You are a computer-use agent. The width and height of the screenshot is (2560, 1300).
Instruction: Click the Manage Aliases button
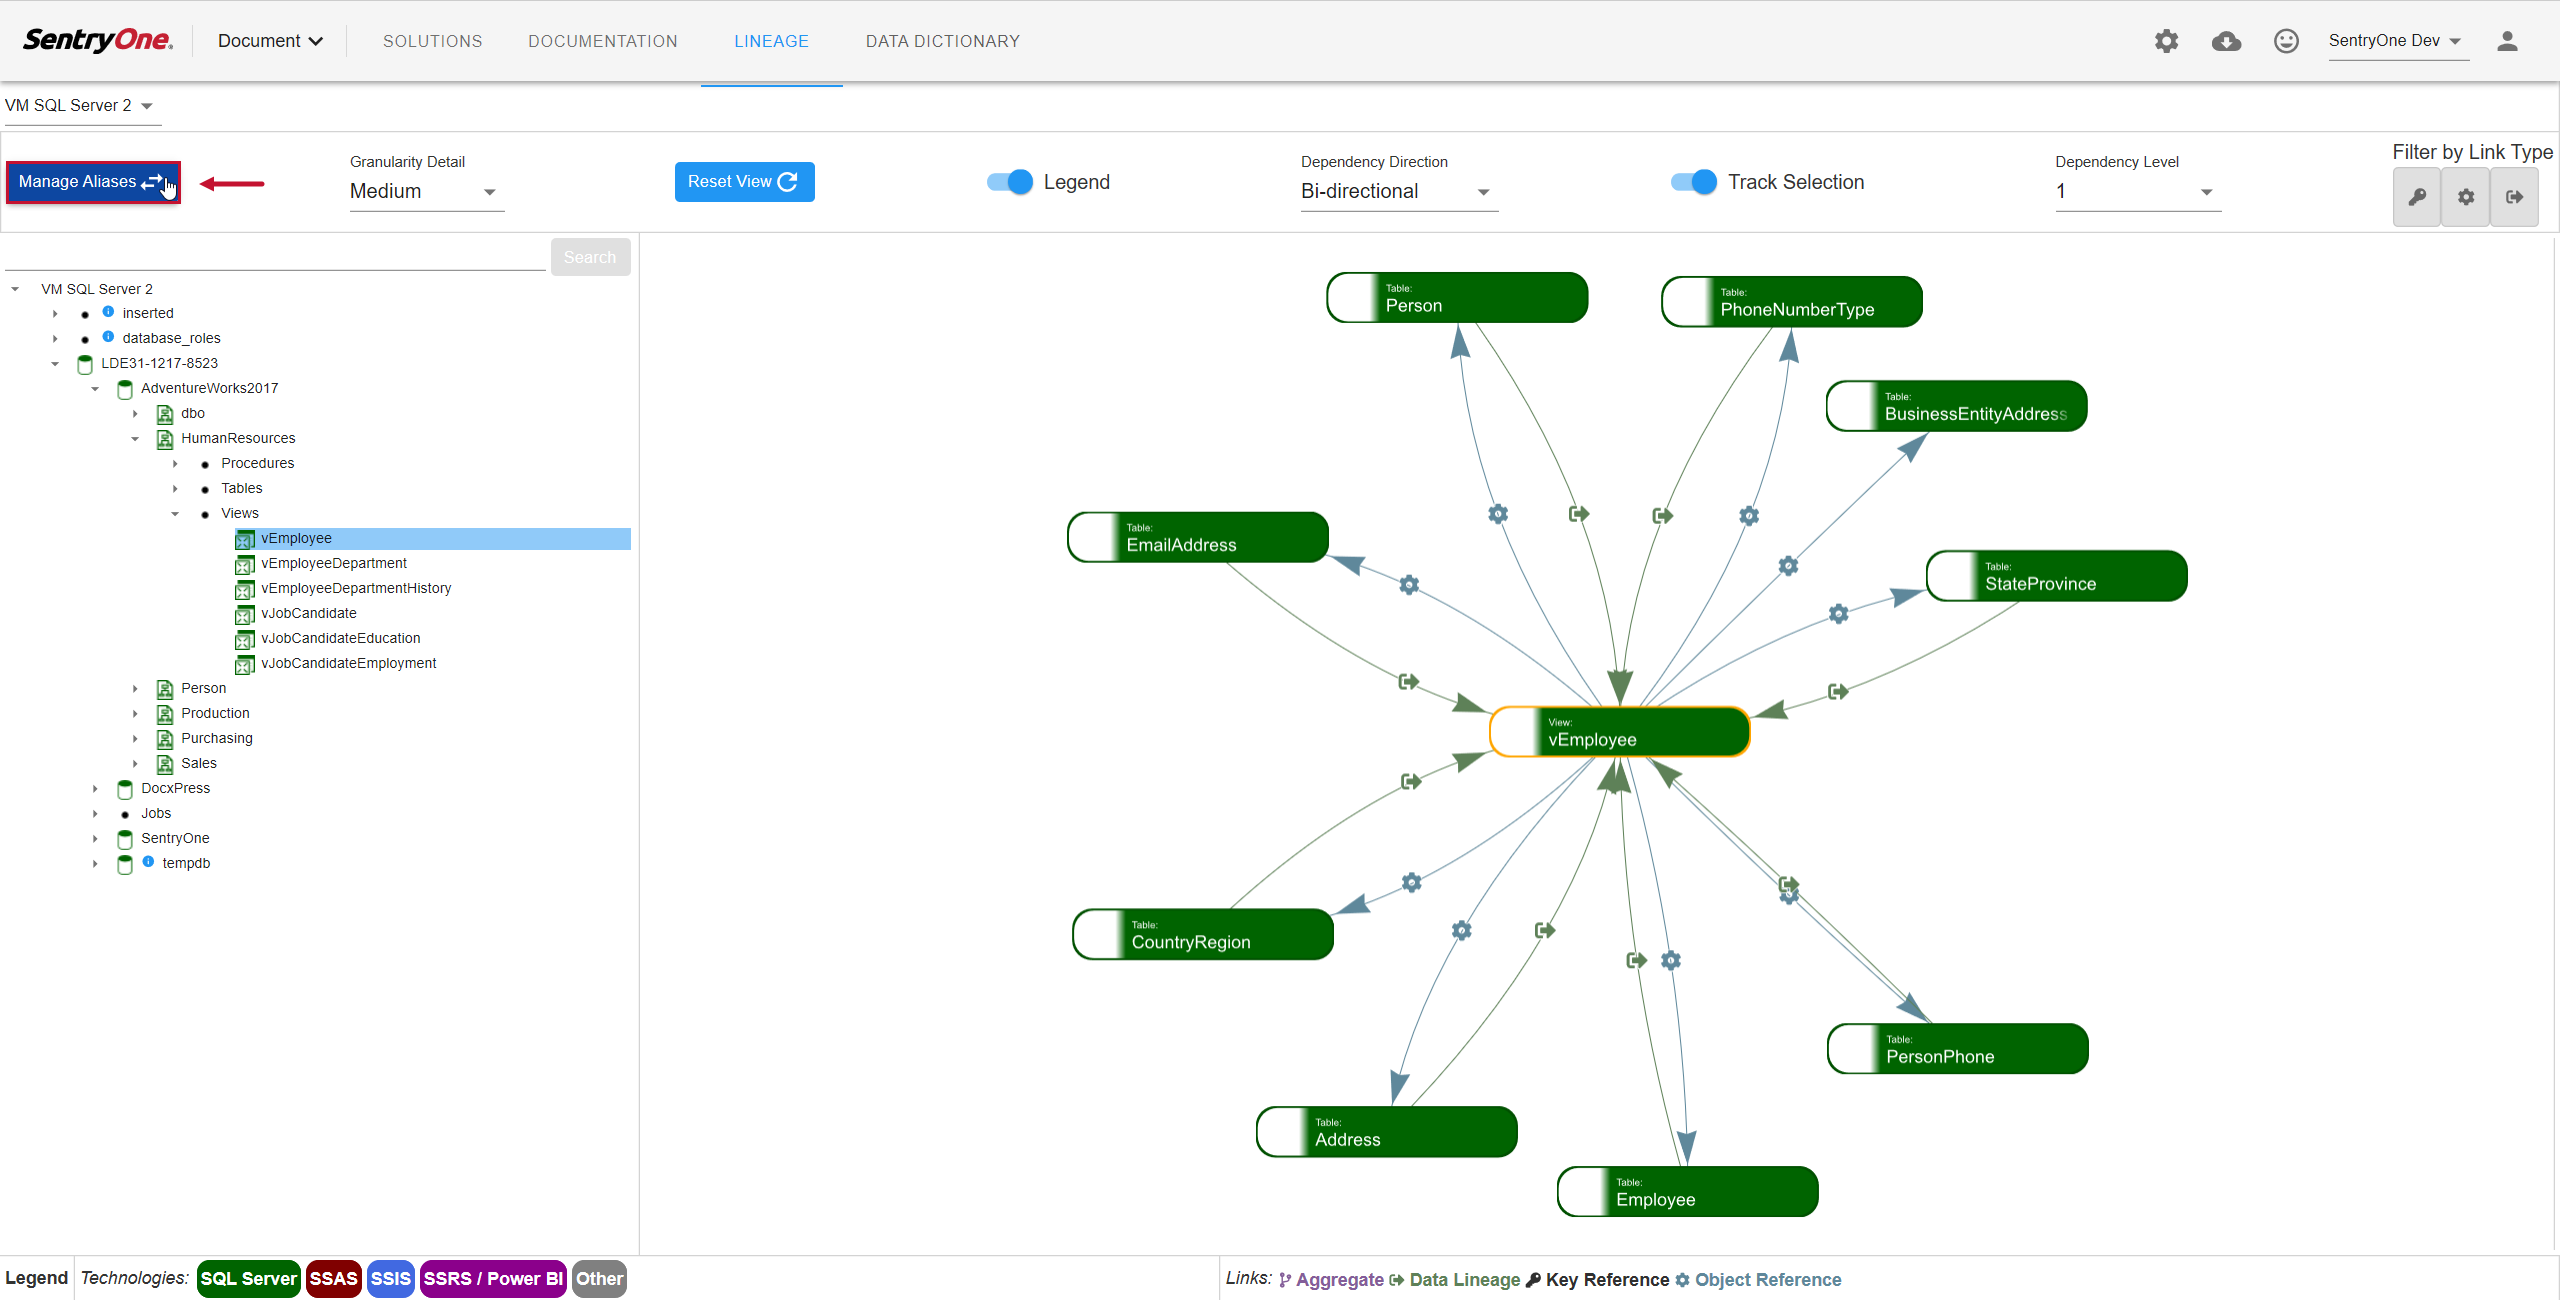click(x=93, y=182)
